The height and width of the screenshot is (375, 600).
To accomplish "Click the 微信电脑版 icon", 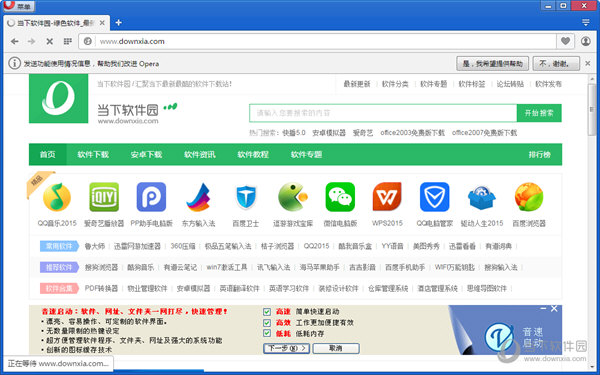I will pyautogui.click(x=340, y=197).
